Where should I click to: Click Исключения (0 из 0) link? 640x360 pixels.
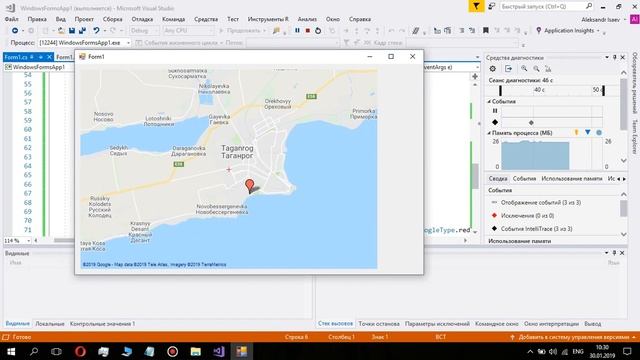click(x=527, y=216)
